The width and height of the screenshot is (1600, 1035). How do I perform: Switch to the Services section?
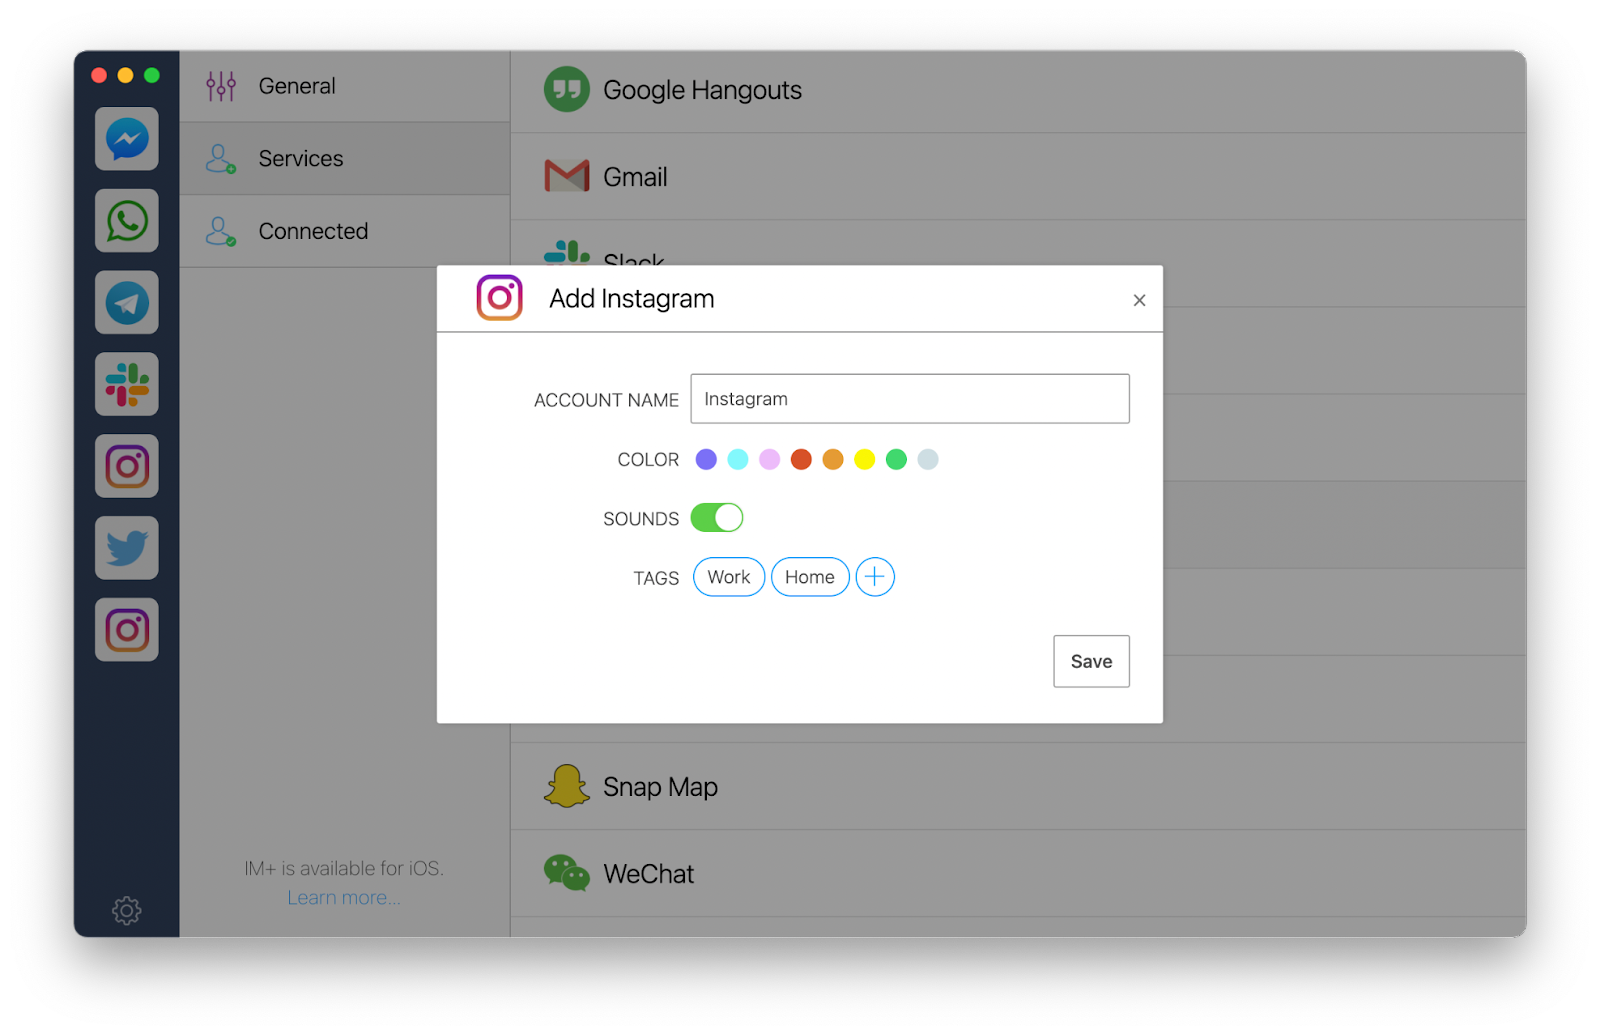click(x=300, y=158)
